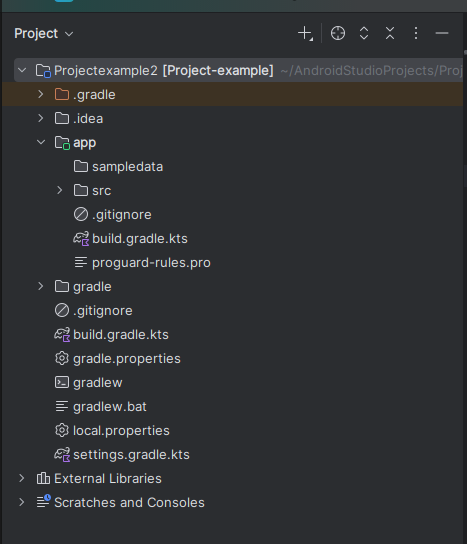Click the top-level gradle folder icon

(x=62, y=286)
